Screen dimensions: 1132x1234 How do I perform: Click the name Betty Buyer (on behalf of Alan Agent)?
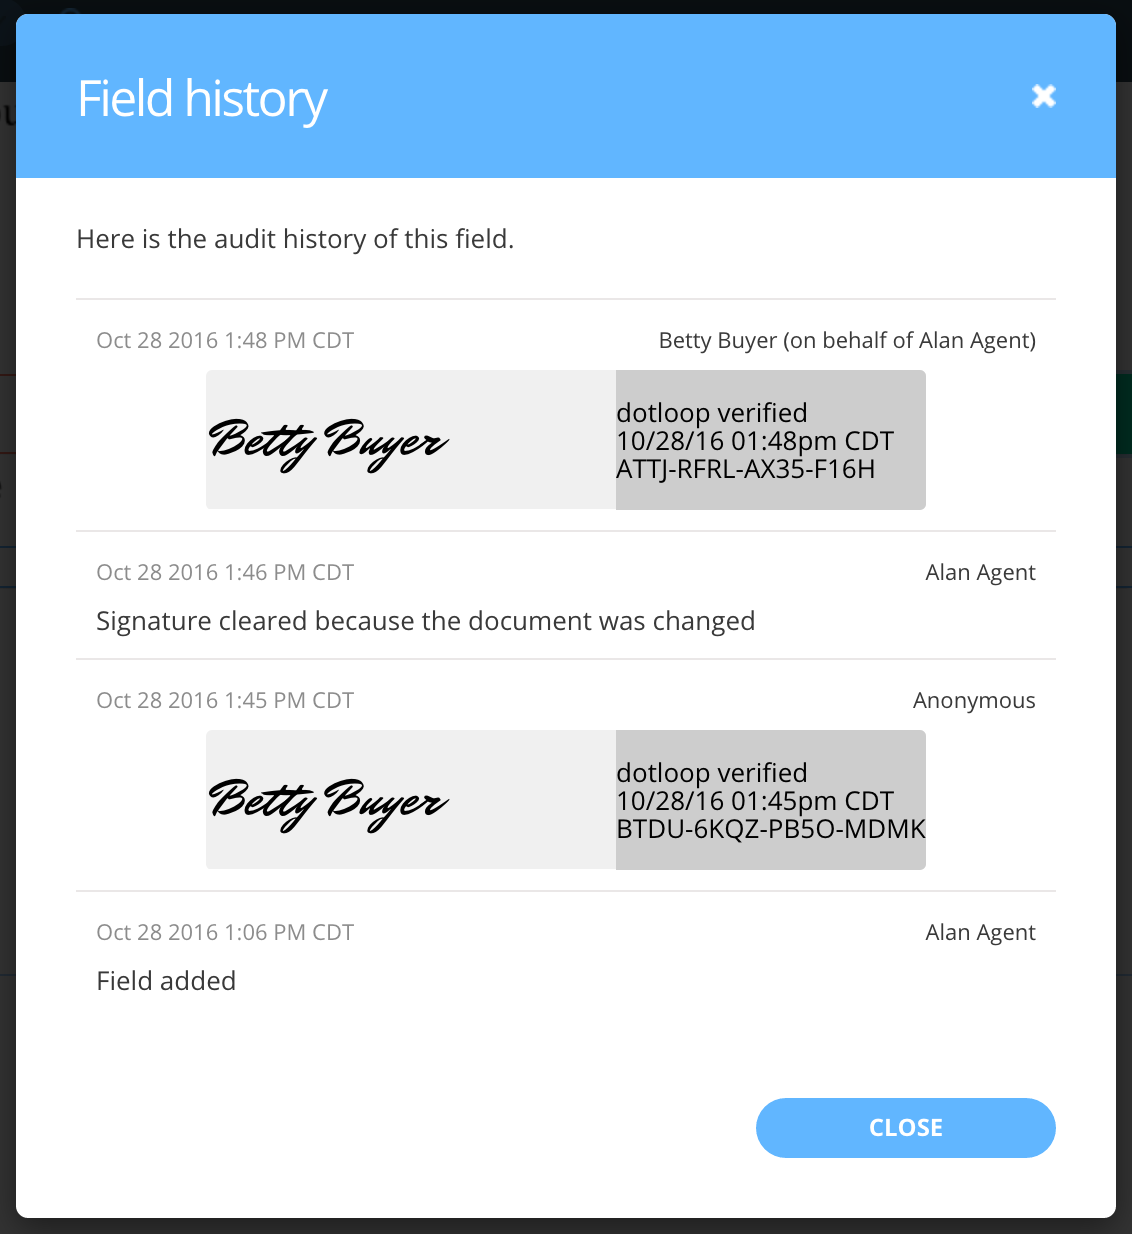click(847, 340)
